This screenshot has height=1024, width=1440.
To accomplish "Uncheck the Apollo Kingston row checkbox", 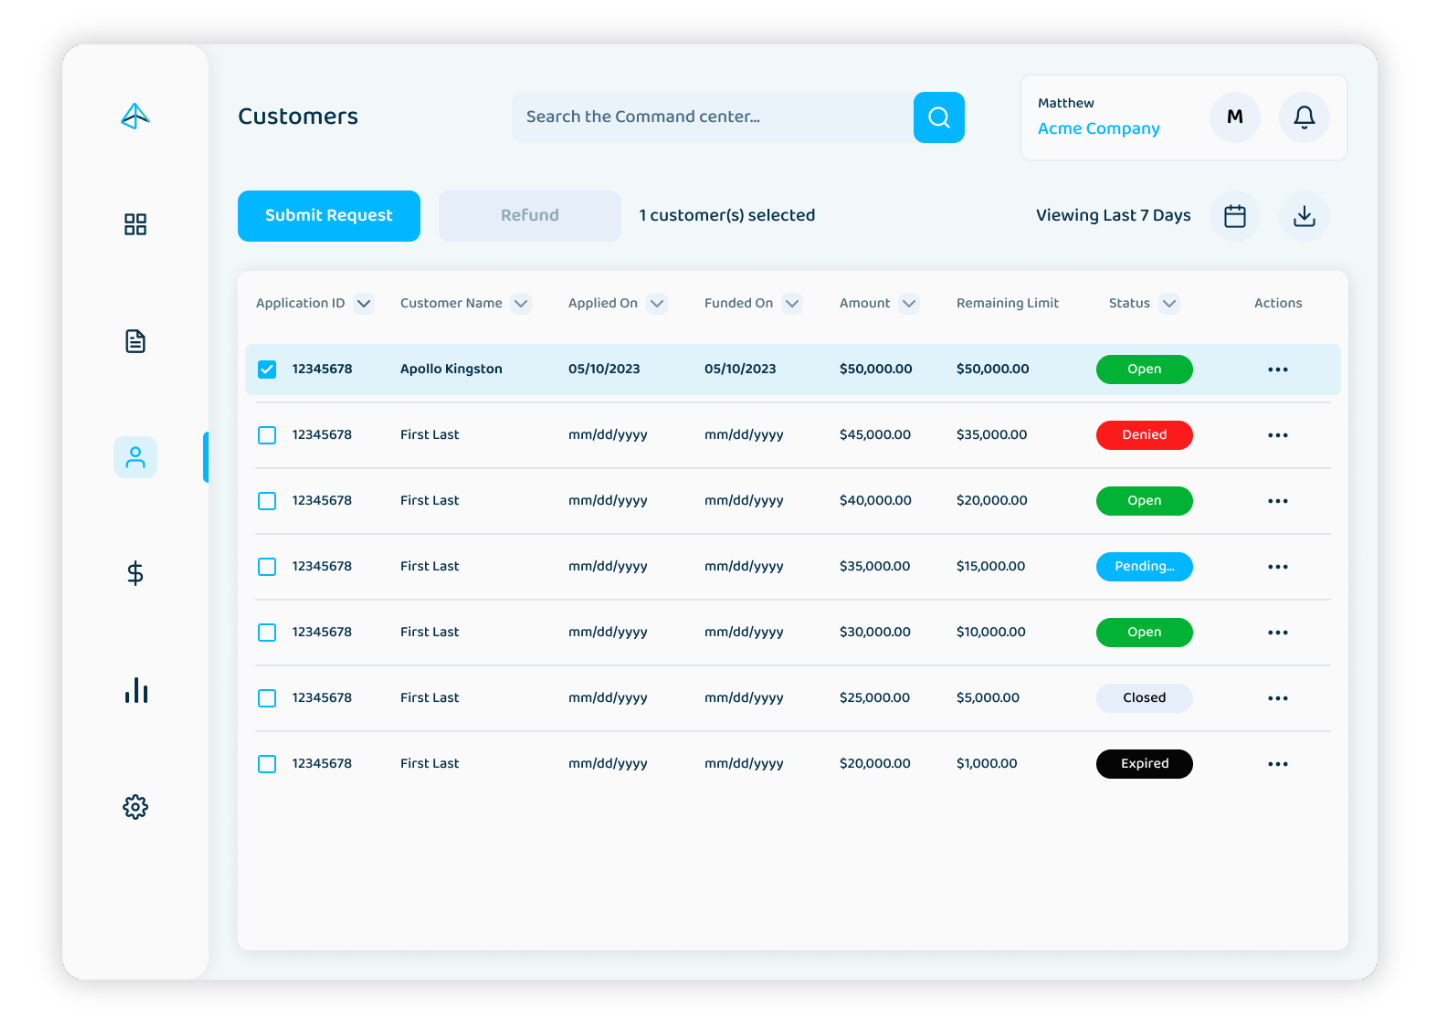I will [267, 369].
